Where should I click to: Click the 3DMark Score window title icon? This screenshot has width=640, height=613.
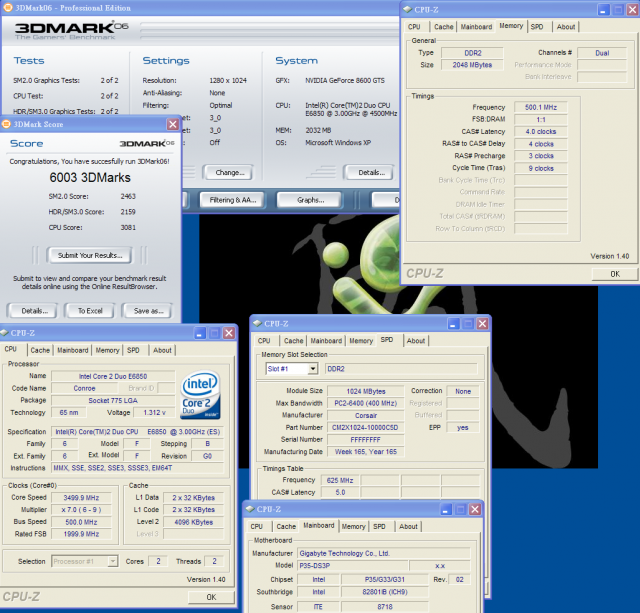tap(6, 124)
